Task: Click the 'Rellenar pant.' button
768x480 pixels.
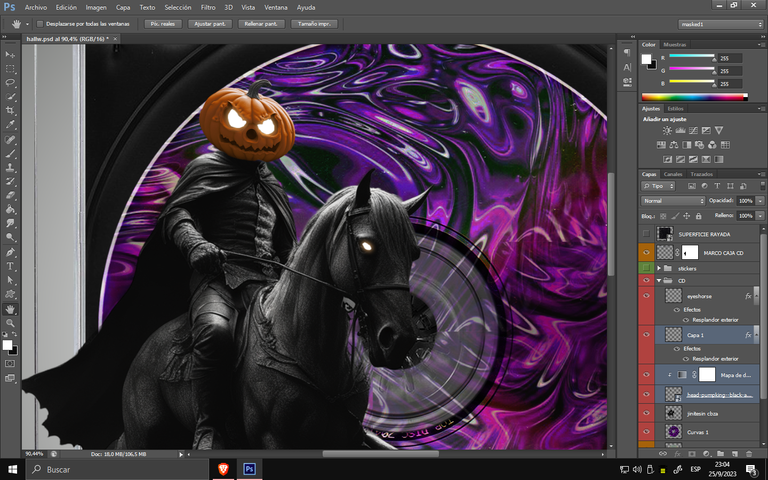Action: point(261,24)
